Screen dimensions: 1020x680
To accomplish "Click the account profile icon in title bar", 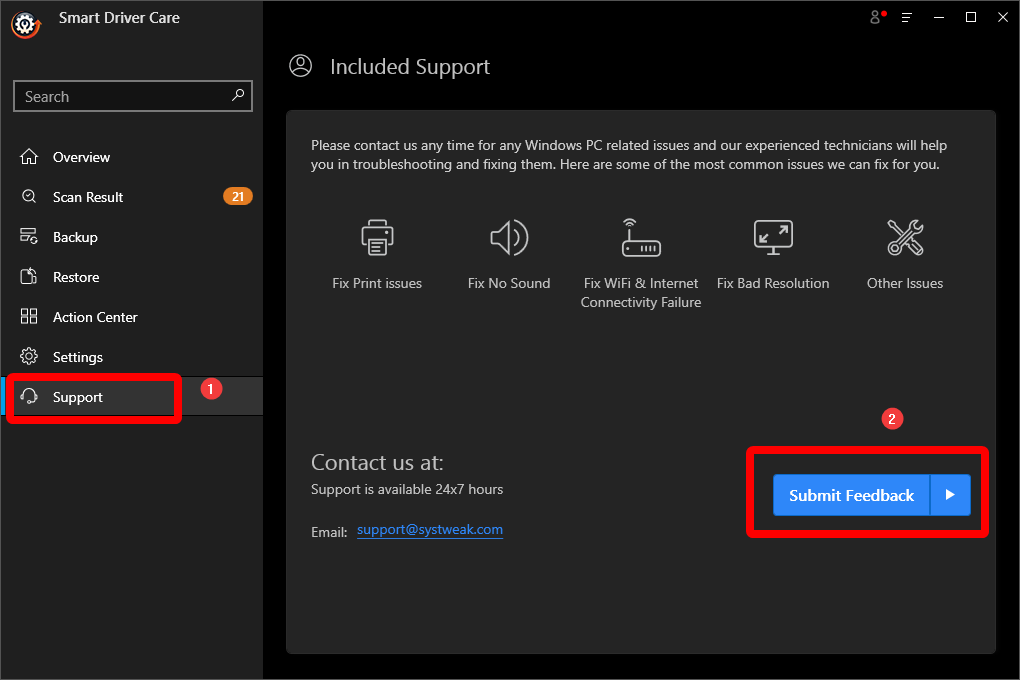I will 878,18.
